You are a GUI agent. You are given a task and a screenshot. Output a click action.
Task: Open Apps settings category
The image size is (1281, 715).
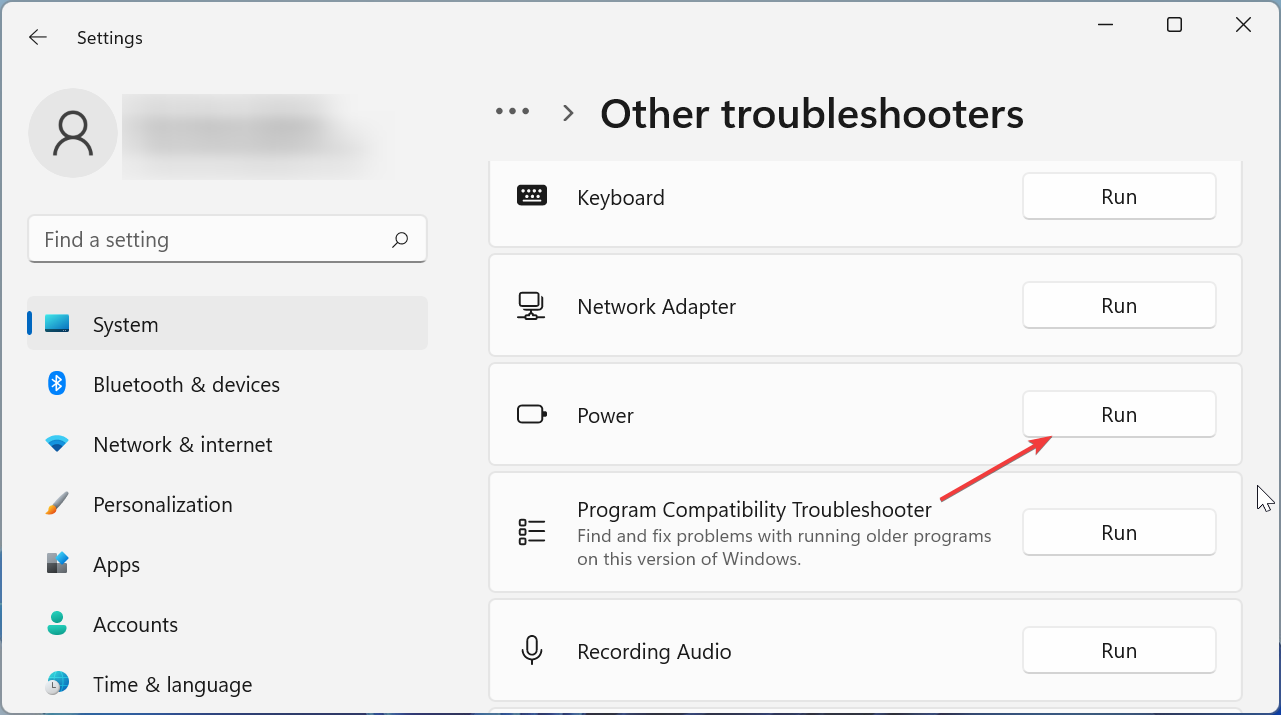click(x=228, y=564)
